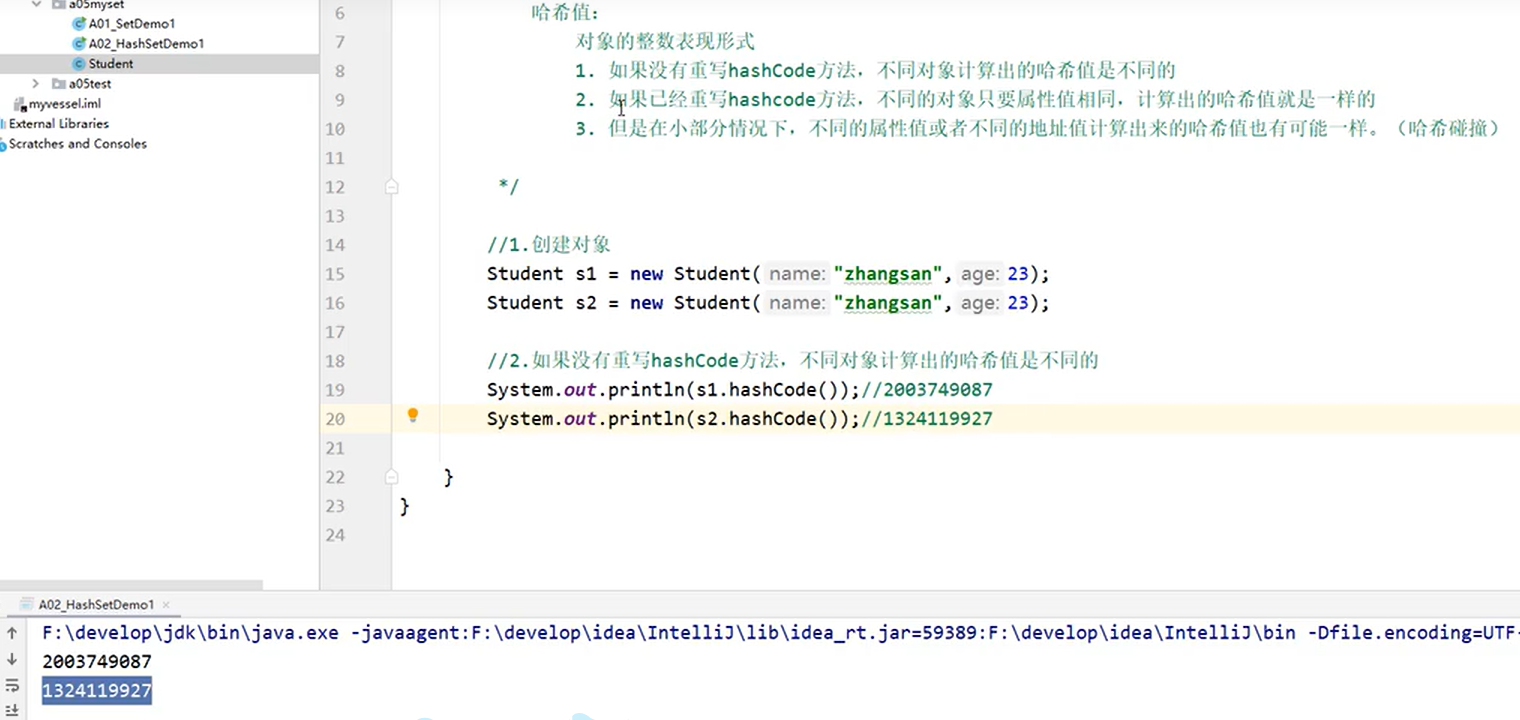Open A02_HashSetDemo1 in project tree
Viewport: 1520px width, 720px height.
(x=146, y=44)
